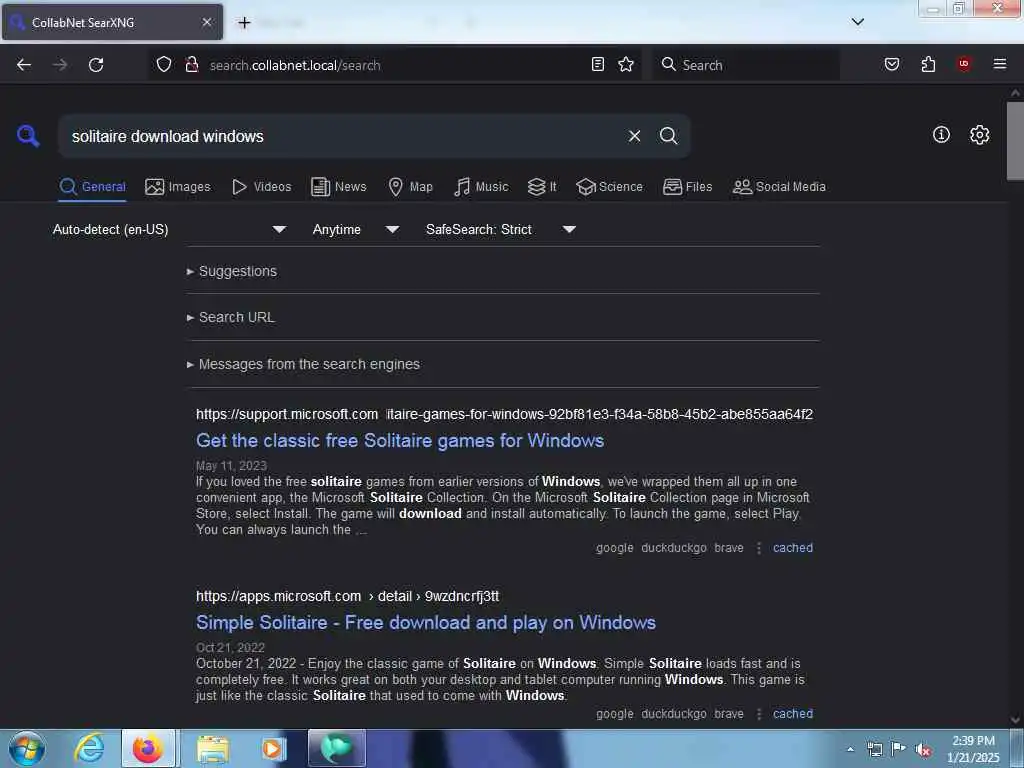
Task: Close the CollabNet SearXNG tab
Action: point(206,22)
